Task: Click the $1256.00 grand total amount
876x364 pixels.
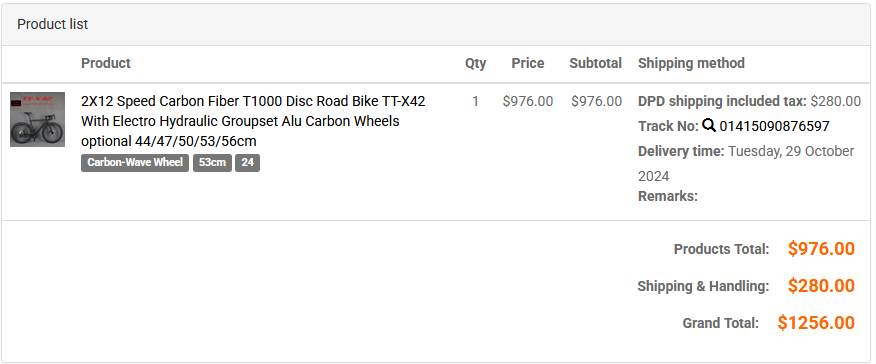Action: (x=816, y=323)
